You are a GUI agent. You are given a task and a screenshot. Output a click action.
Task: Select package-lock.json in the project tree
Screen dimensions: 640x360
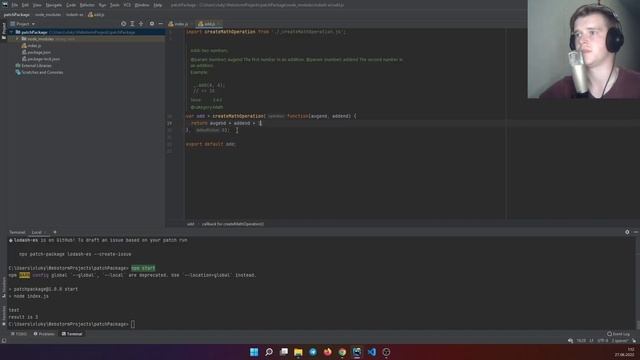[x=41, y=59]
